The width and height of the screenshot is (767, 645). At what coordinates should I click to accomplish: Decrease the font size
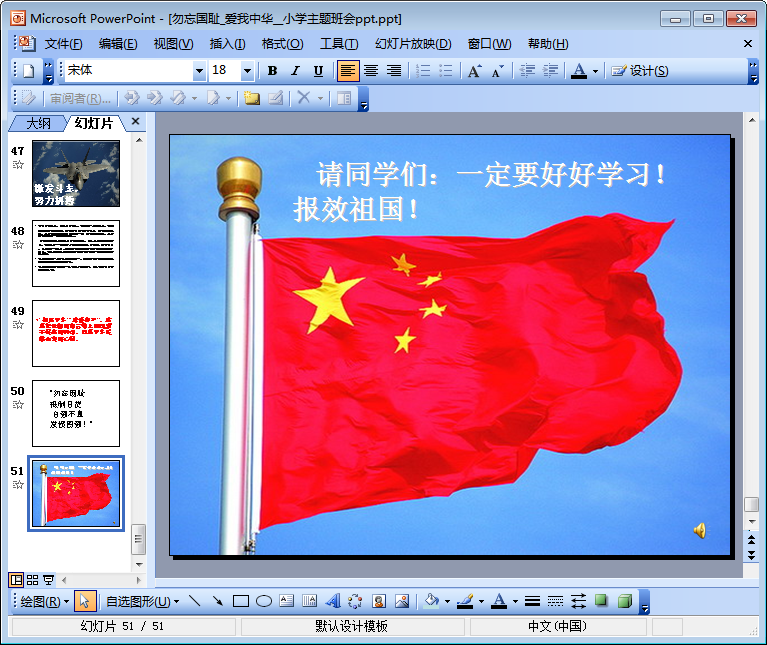point(497,71)
